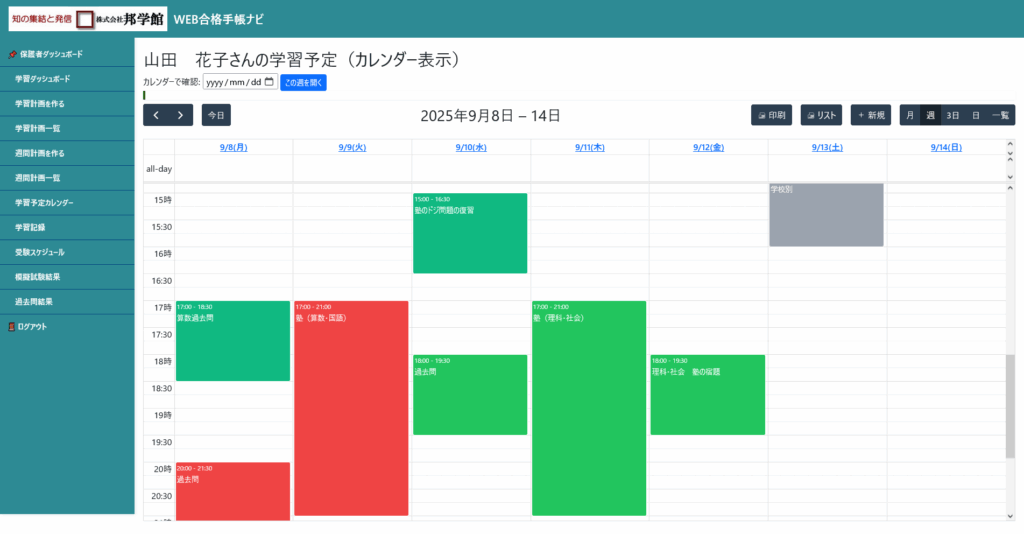Click the ＋新規 add event button
1024x534 pixels.
[x=870, y=115]
